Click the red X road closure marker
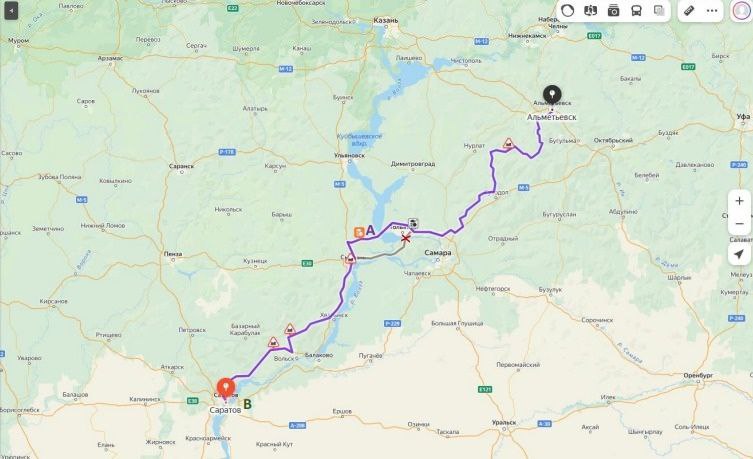This screenshot has height=459, width=753. [406, 238]
